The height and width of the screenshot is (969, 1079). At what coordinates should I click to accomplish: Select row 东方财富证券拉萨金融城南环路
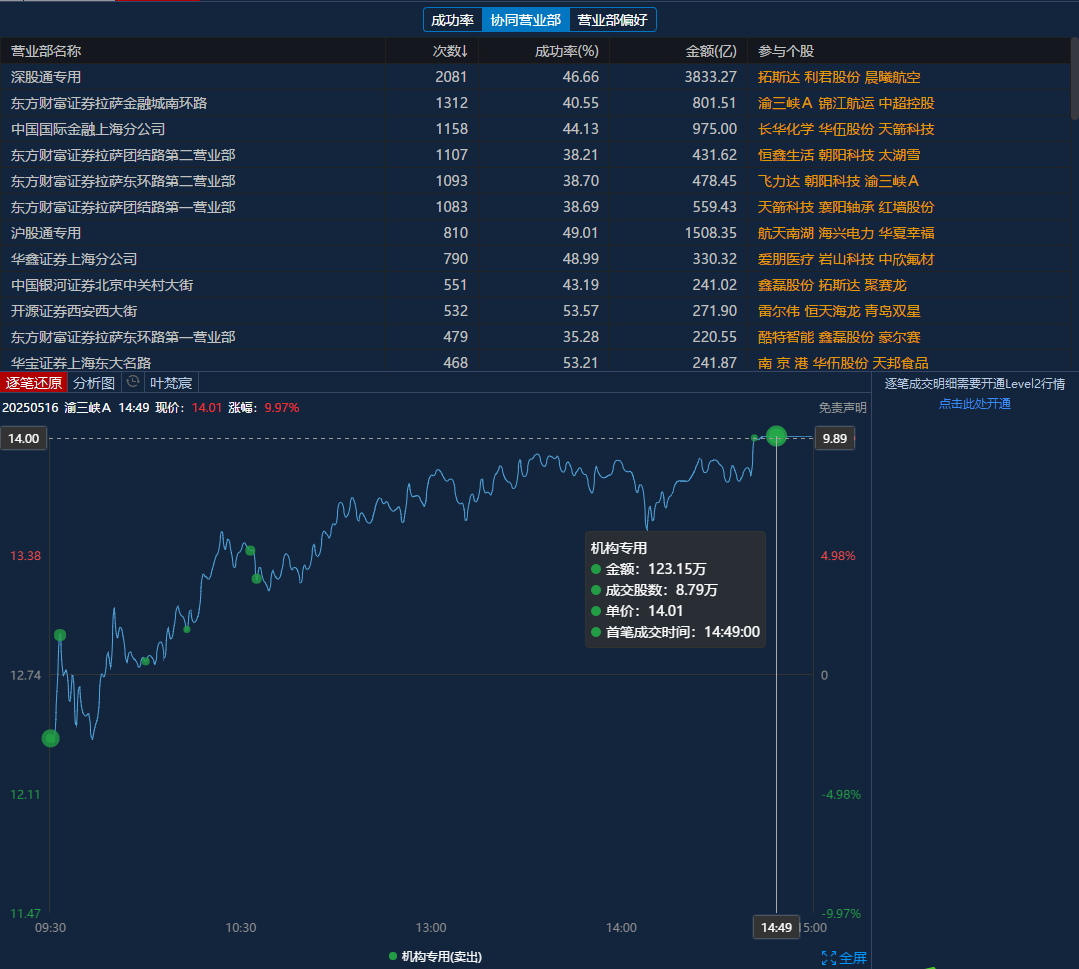(x=535, y=103)
